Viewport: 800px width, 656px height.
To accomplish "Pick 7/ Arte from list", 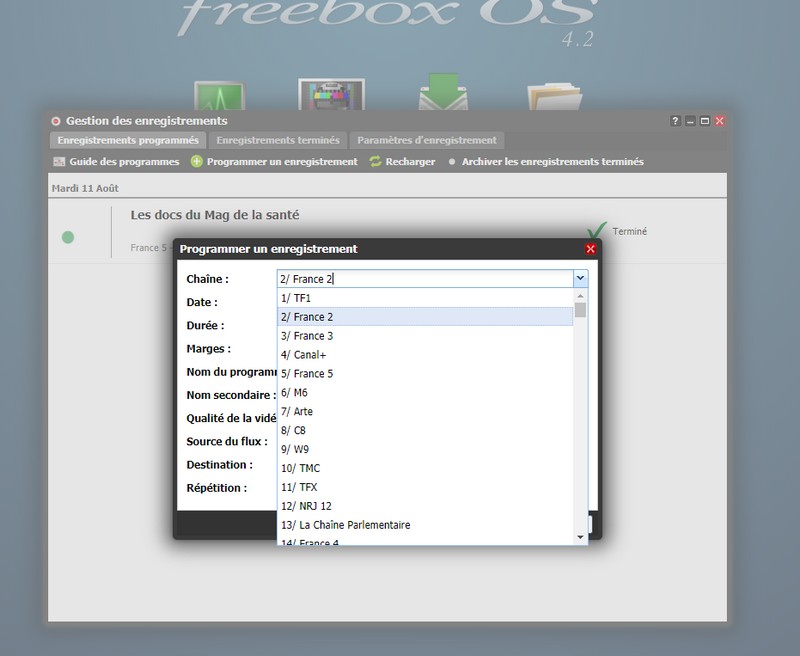I will 426,411.
